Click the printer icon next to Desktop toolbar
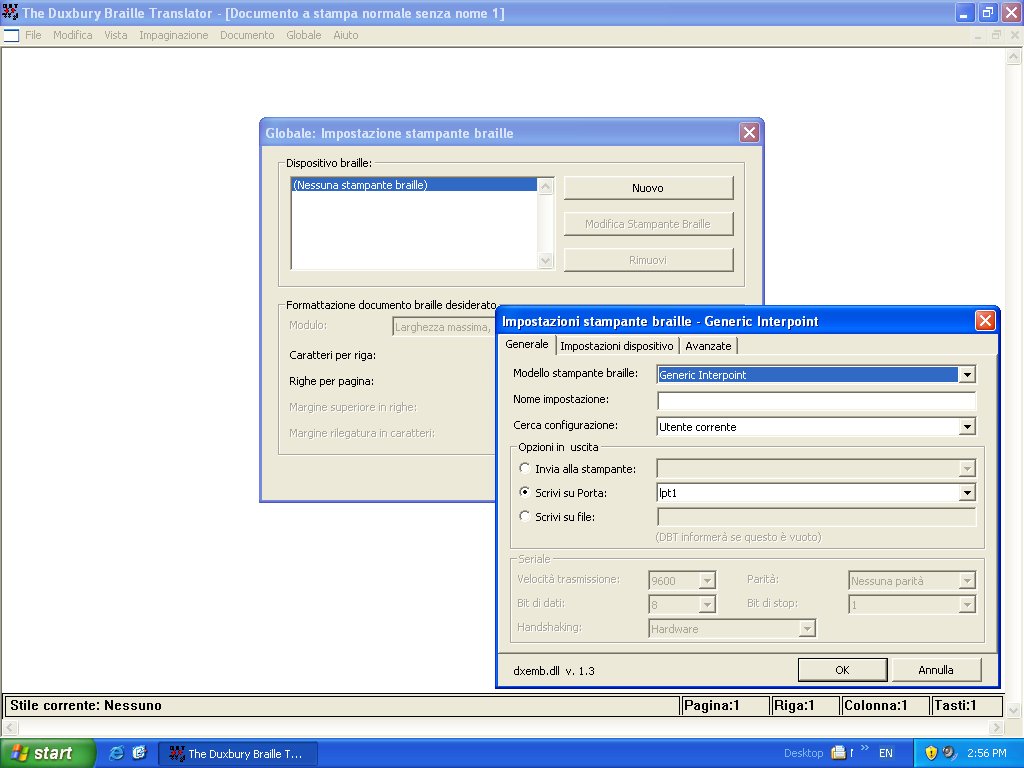 pos(838,753)
